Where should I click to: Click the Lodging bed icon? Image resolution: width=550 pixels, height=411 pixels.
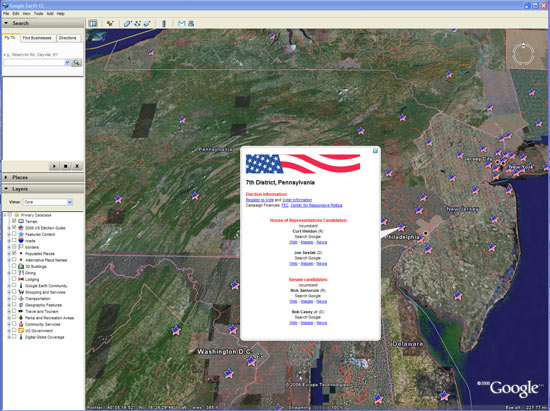(x=21, y=279)
